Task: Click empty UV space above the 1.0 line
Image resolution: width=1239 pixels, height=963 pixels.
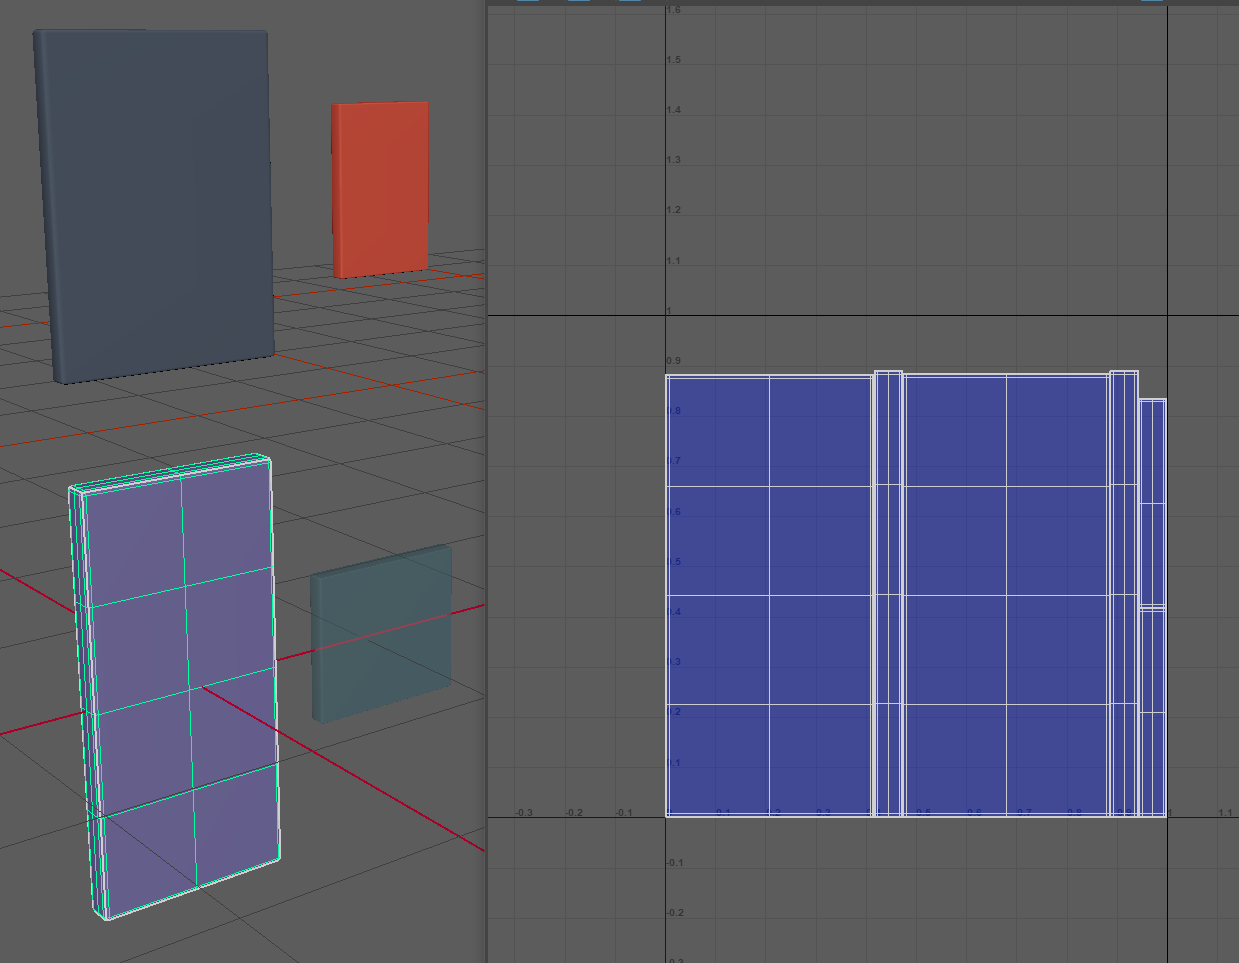Action: pyautogui.click(x=900, y=160)
